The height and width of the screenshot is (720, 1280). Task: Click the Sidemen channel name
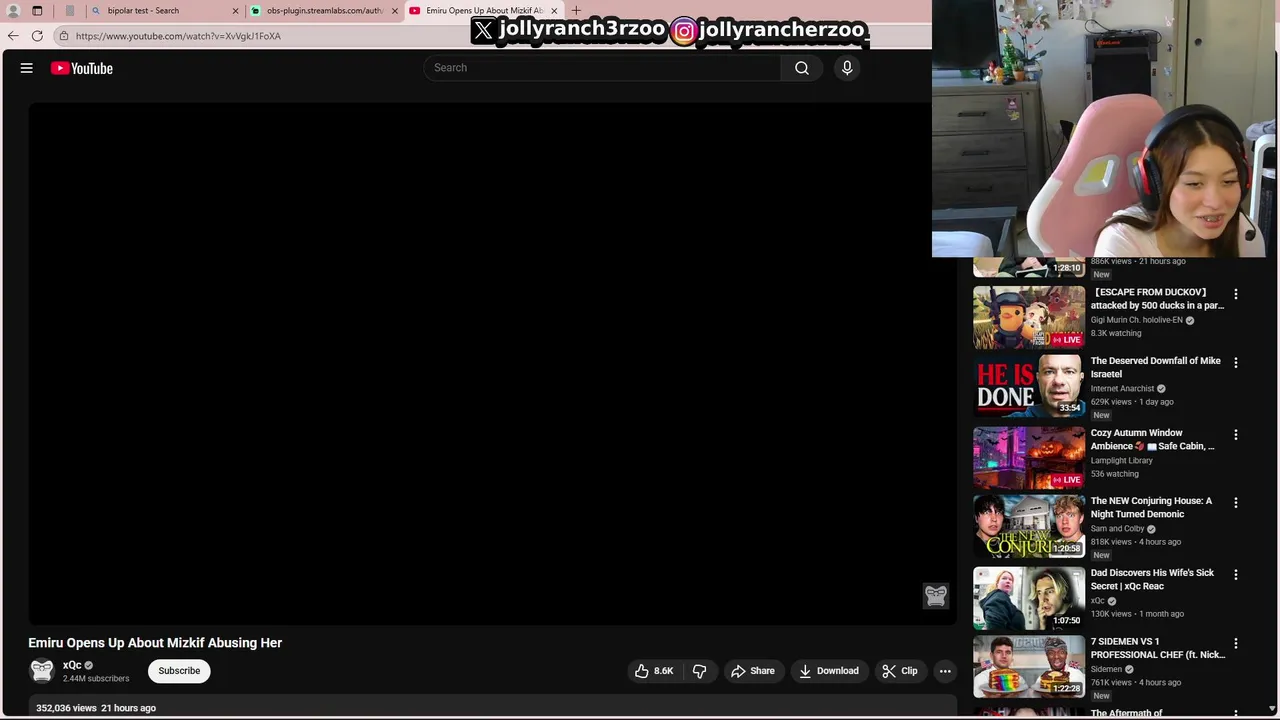(x=1106, y=670)
